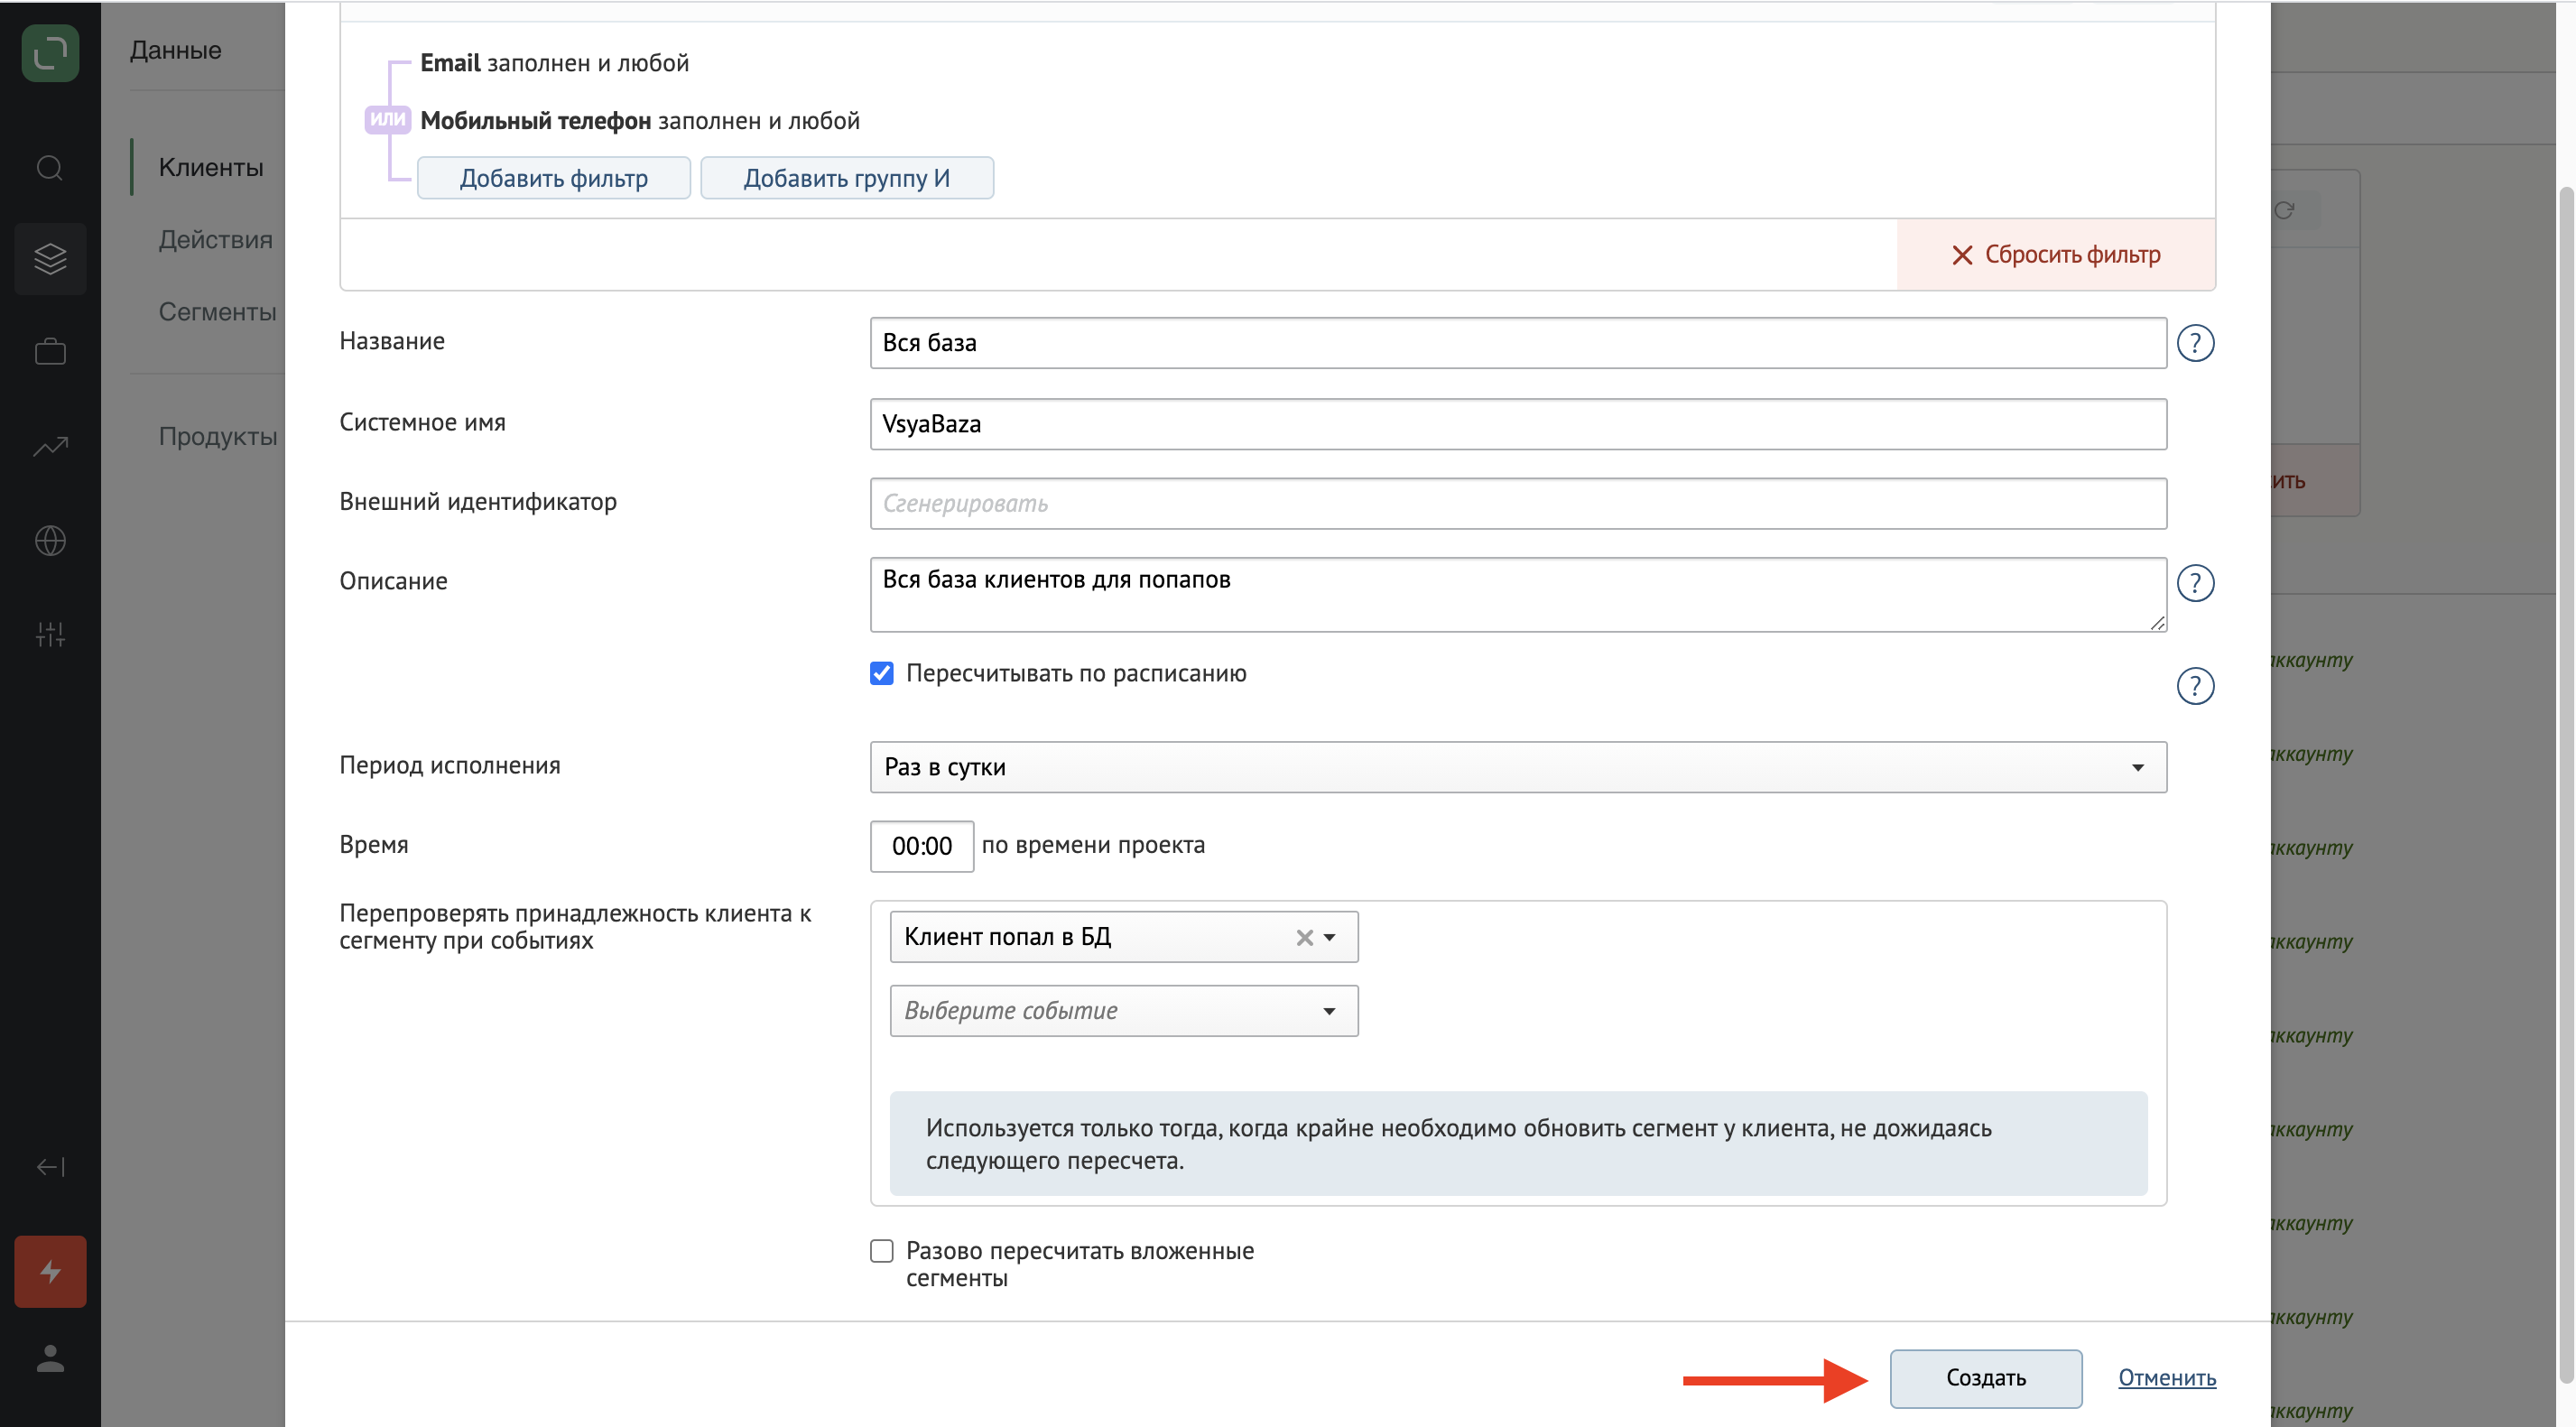Open help icon next to Название field
This screenshot has width=2576, height=1427.
tap(2195, 343)
